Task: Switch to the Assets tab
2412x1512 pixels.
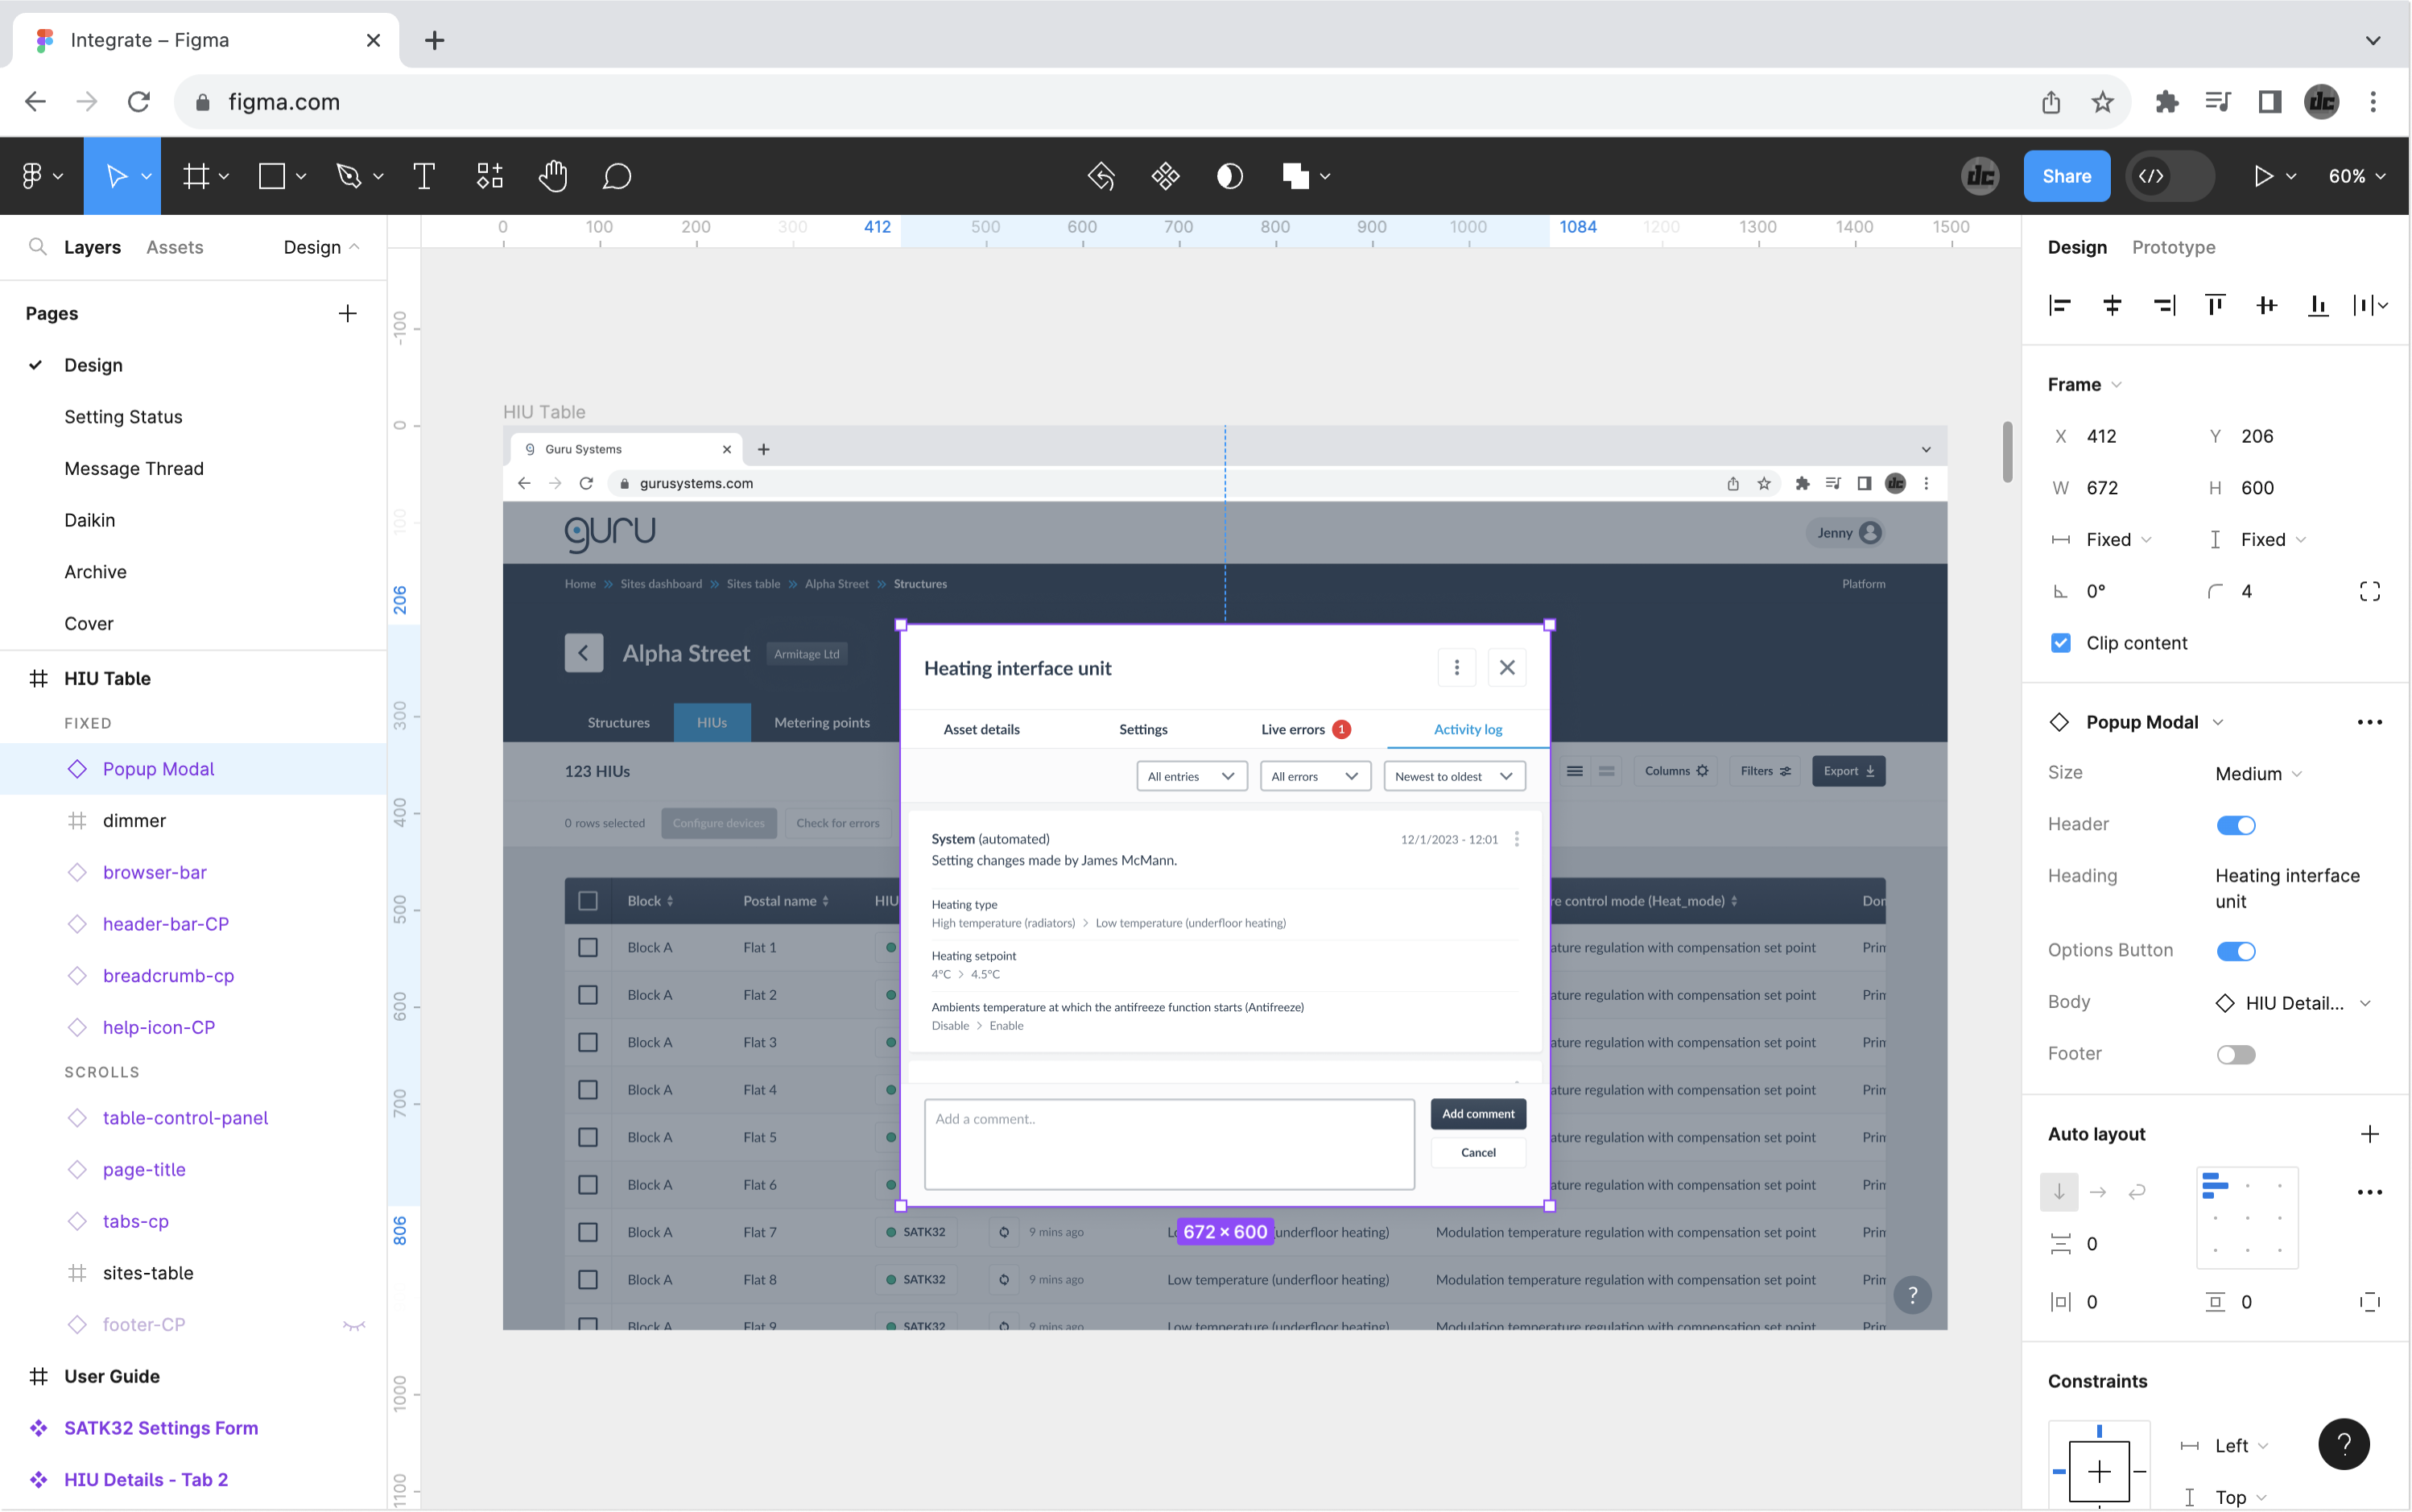Action: (x=174, y=246)
